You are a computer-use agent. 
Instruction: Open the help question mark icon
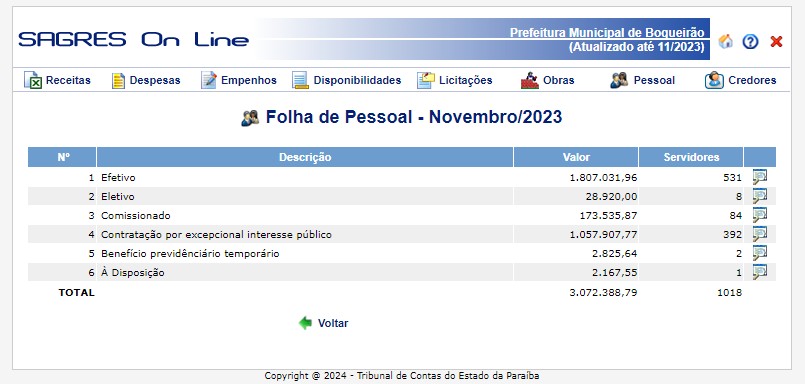tap(750, 42)
